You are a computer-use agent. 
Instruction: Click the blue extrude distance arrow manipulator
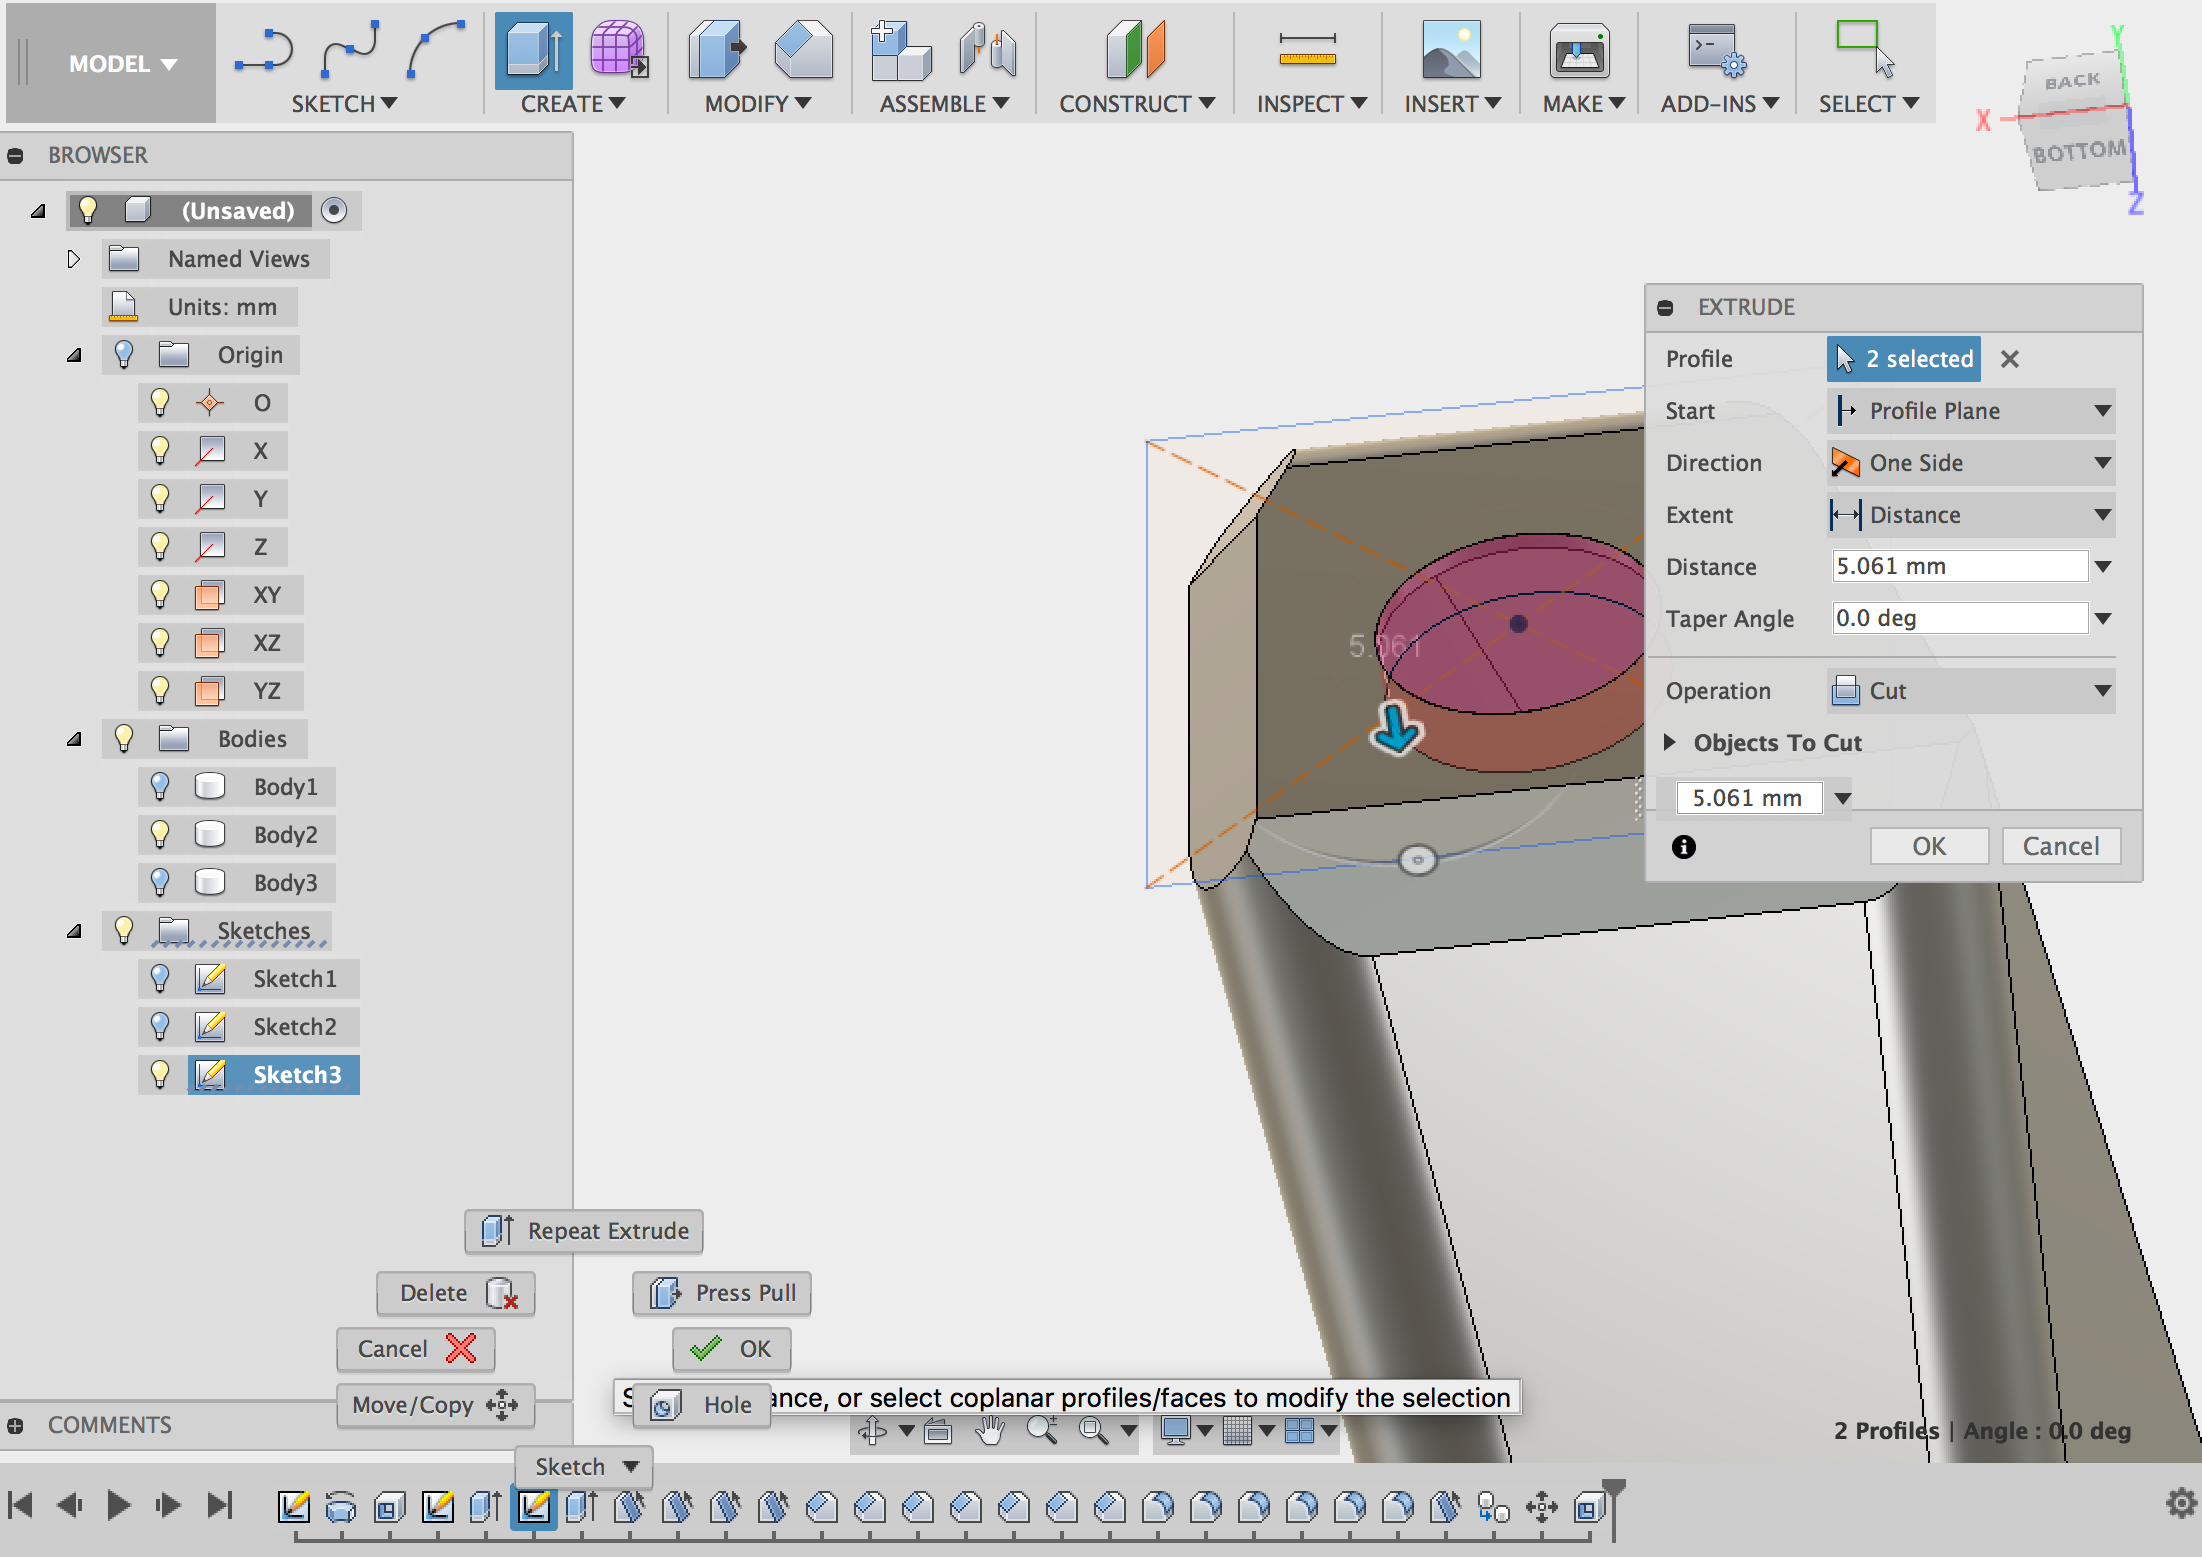coord(1395,728)
